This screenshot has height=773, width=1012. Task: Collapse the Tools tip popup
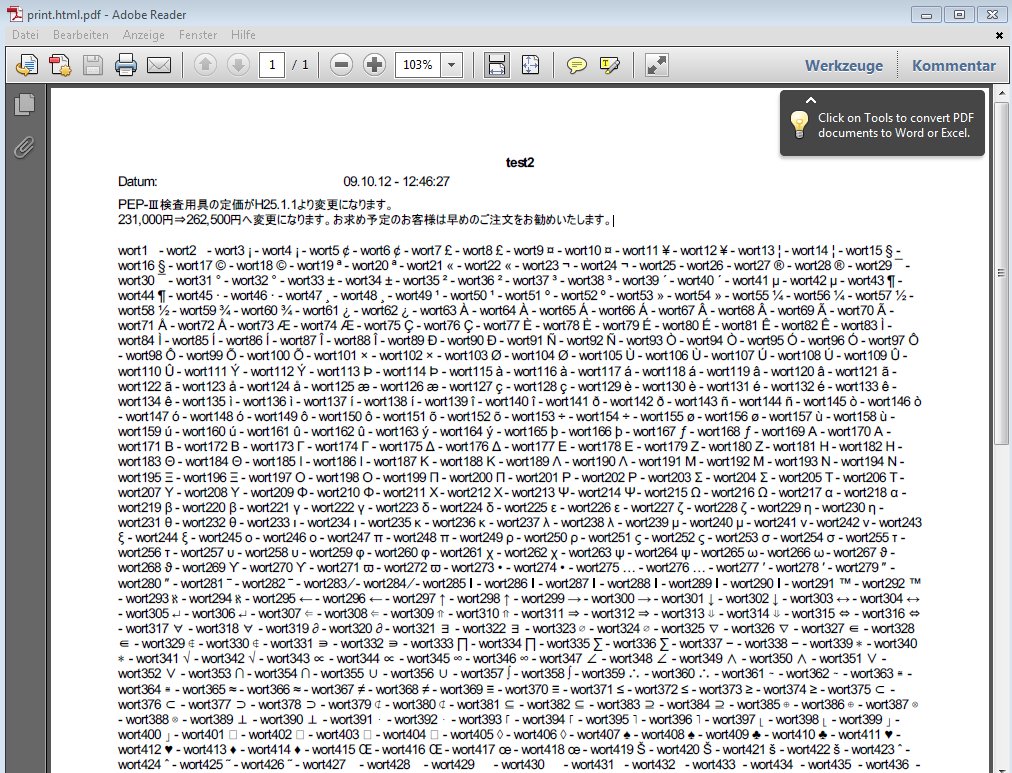[811, 100]
